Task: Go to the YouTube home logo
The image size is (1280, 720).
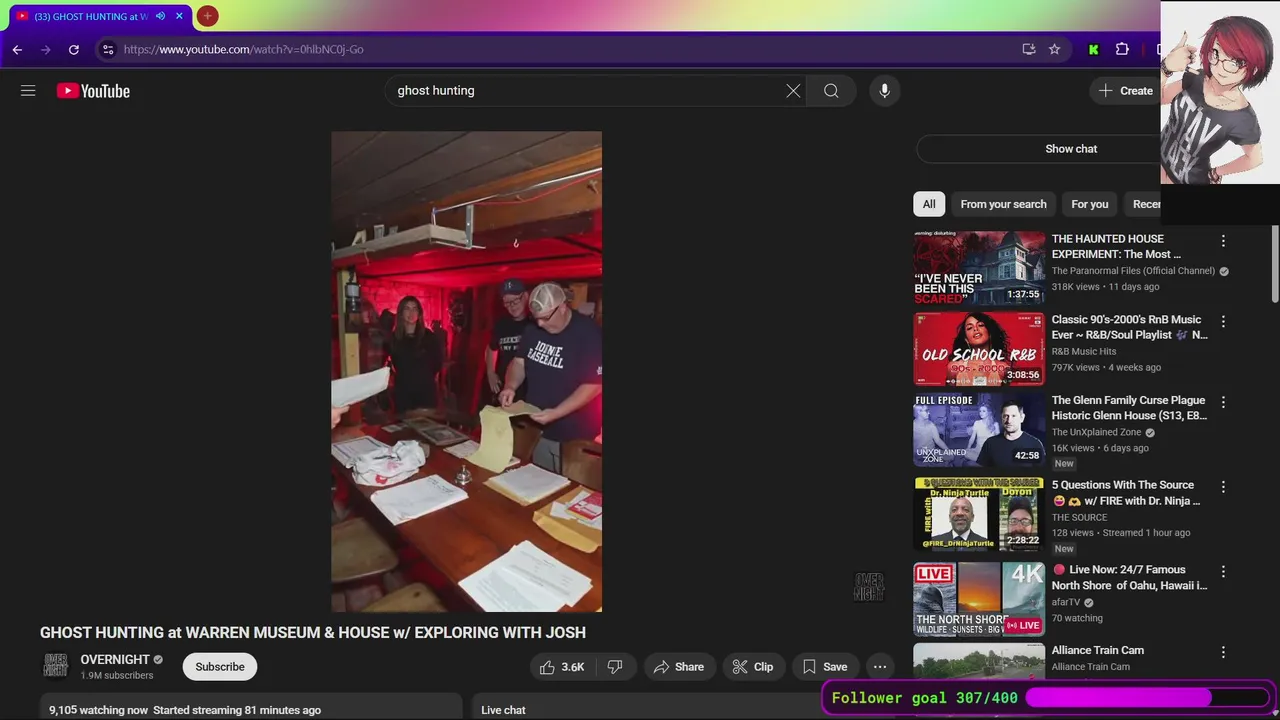Action: (x=93, y=91)
